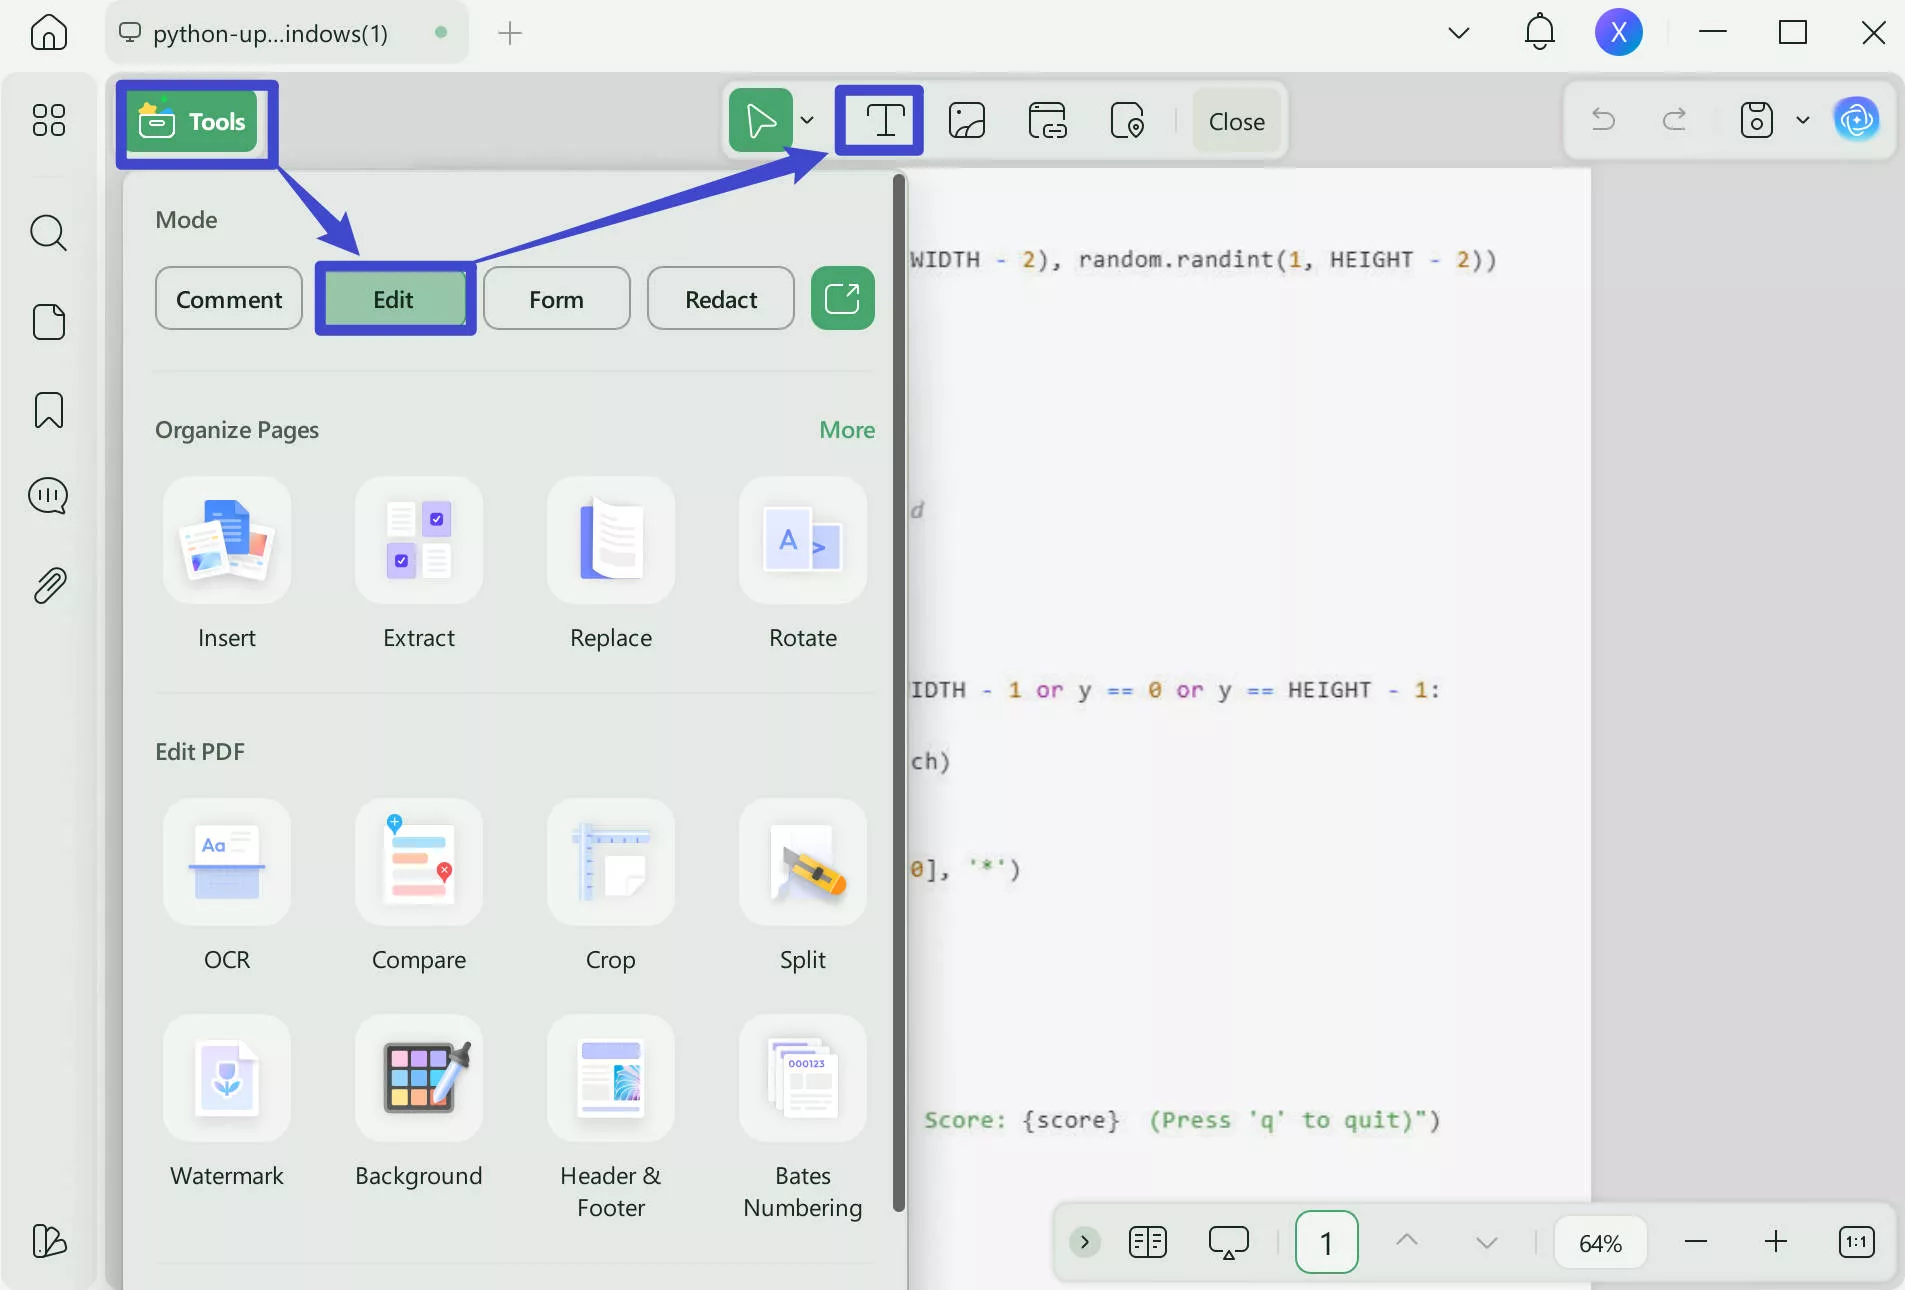Click More in Organize Pages
Viewport: 1905px width, 1290px height.
846,429
